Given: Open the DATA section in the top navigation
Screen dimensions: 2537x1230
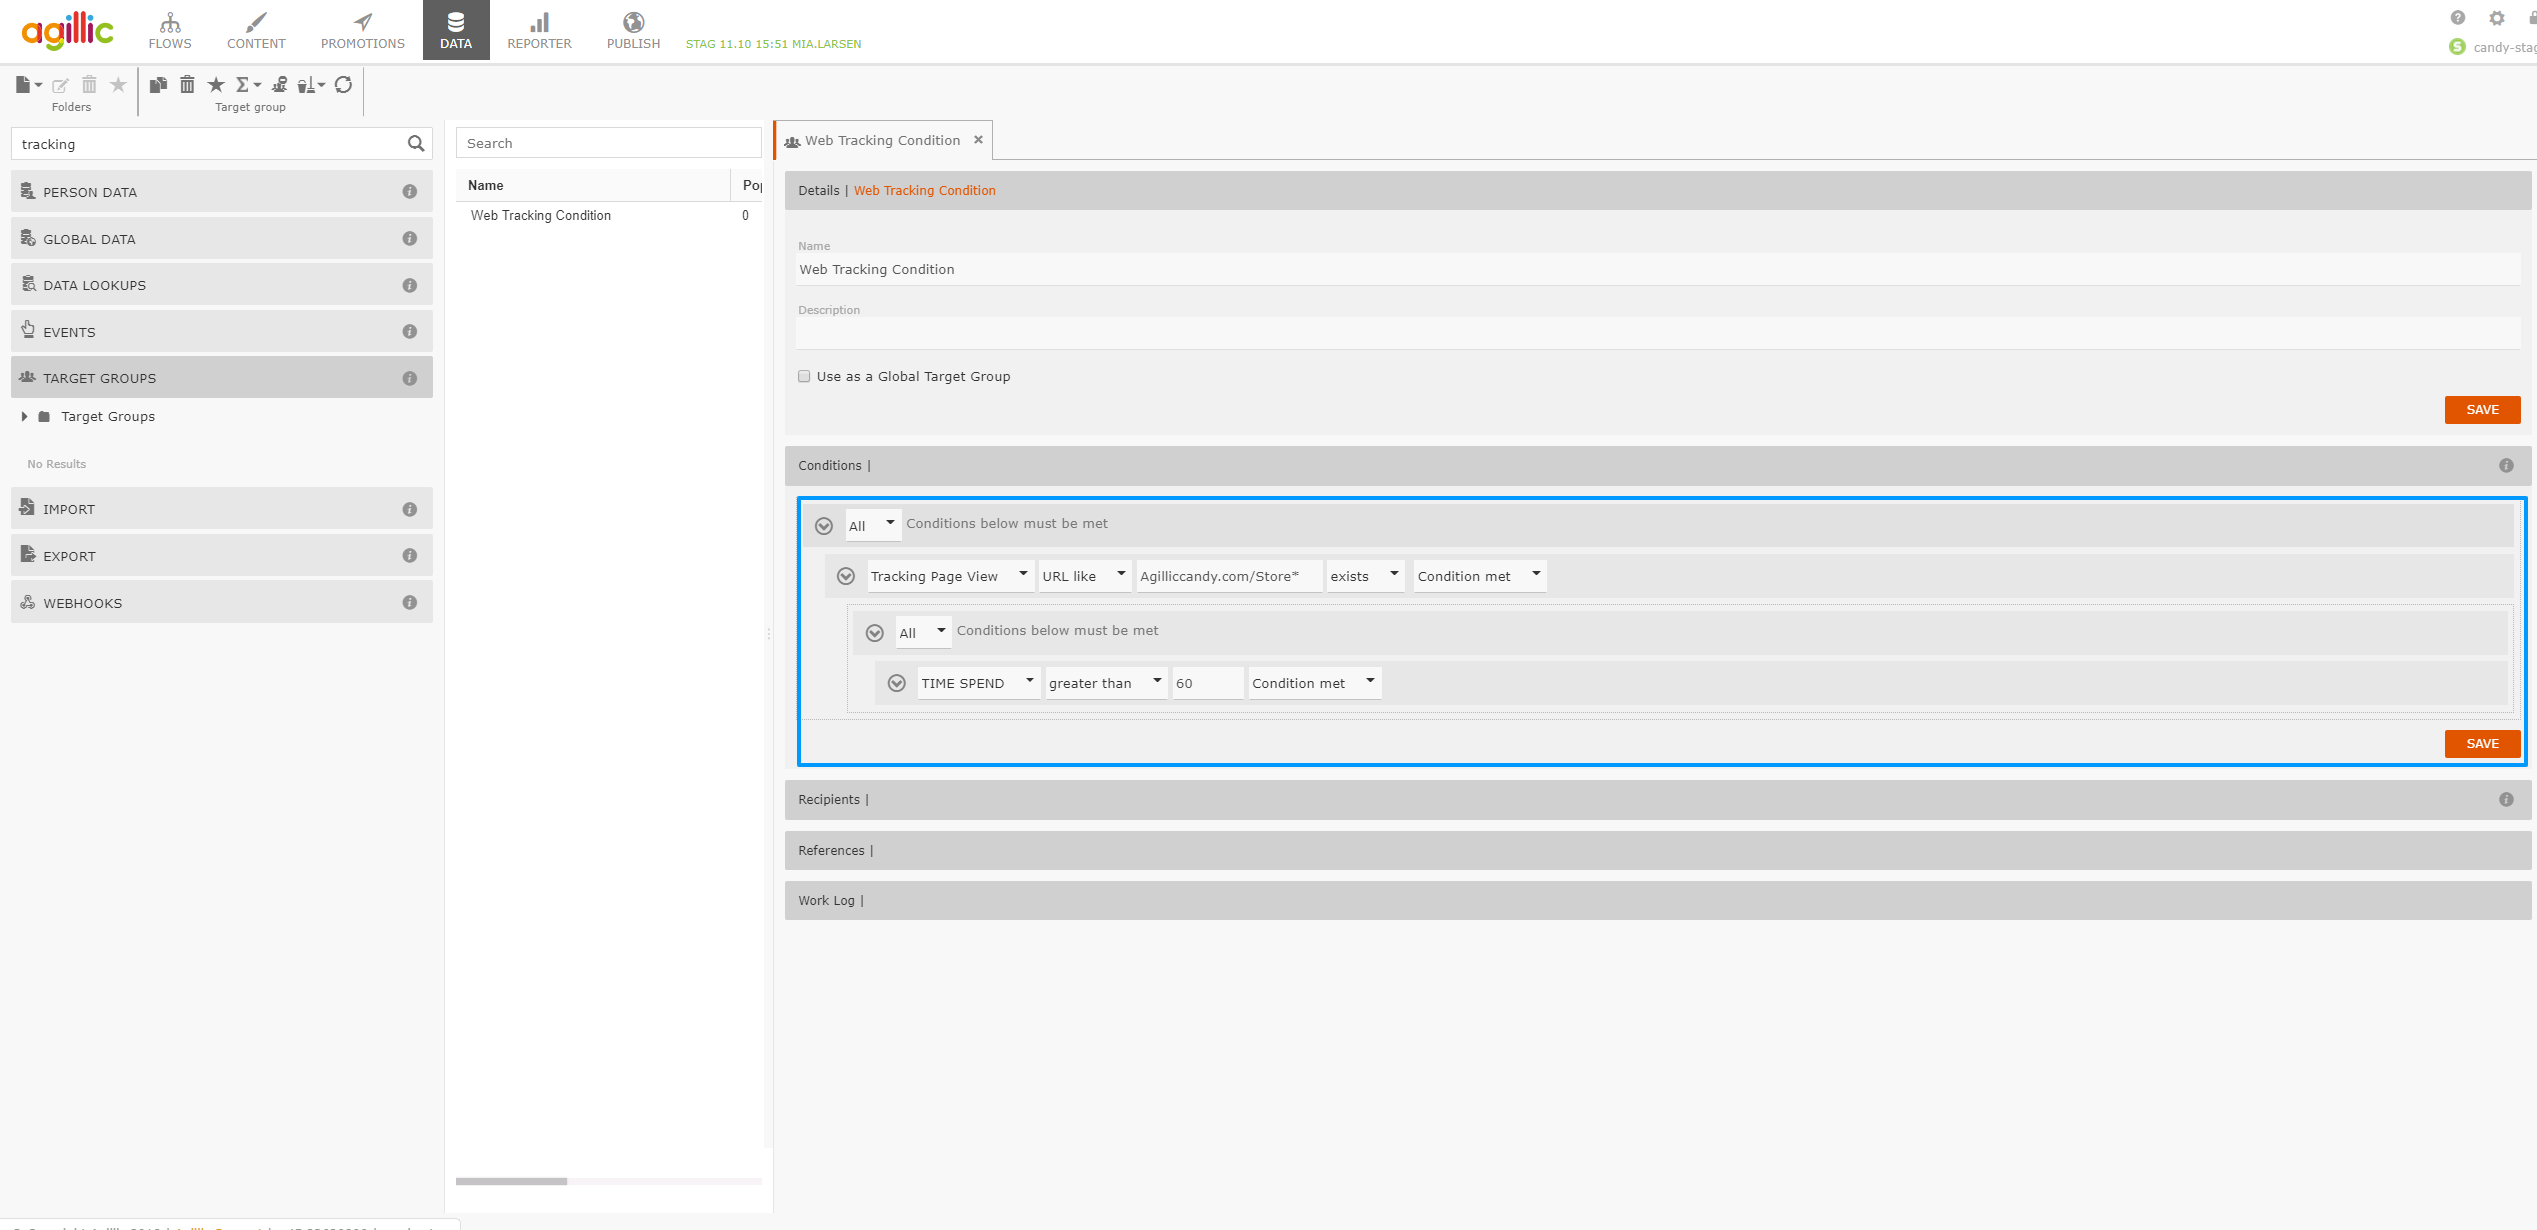Looking at the screenshot, I should (456, 29).
